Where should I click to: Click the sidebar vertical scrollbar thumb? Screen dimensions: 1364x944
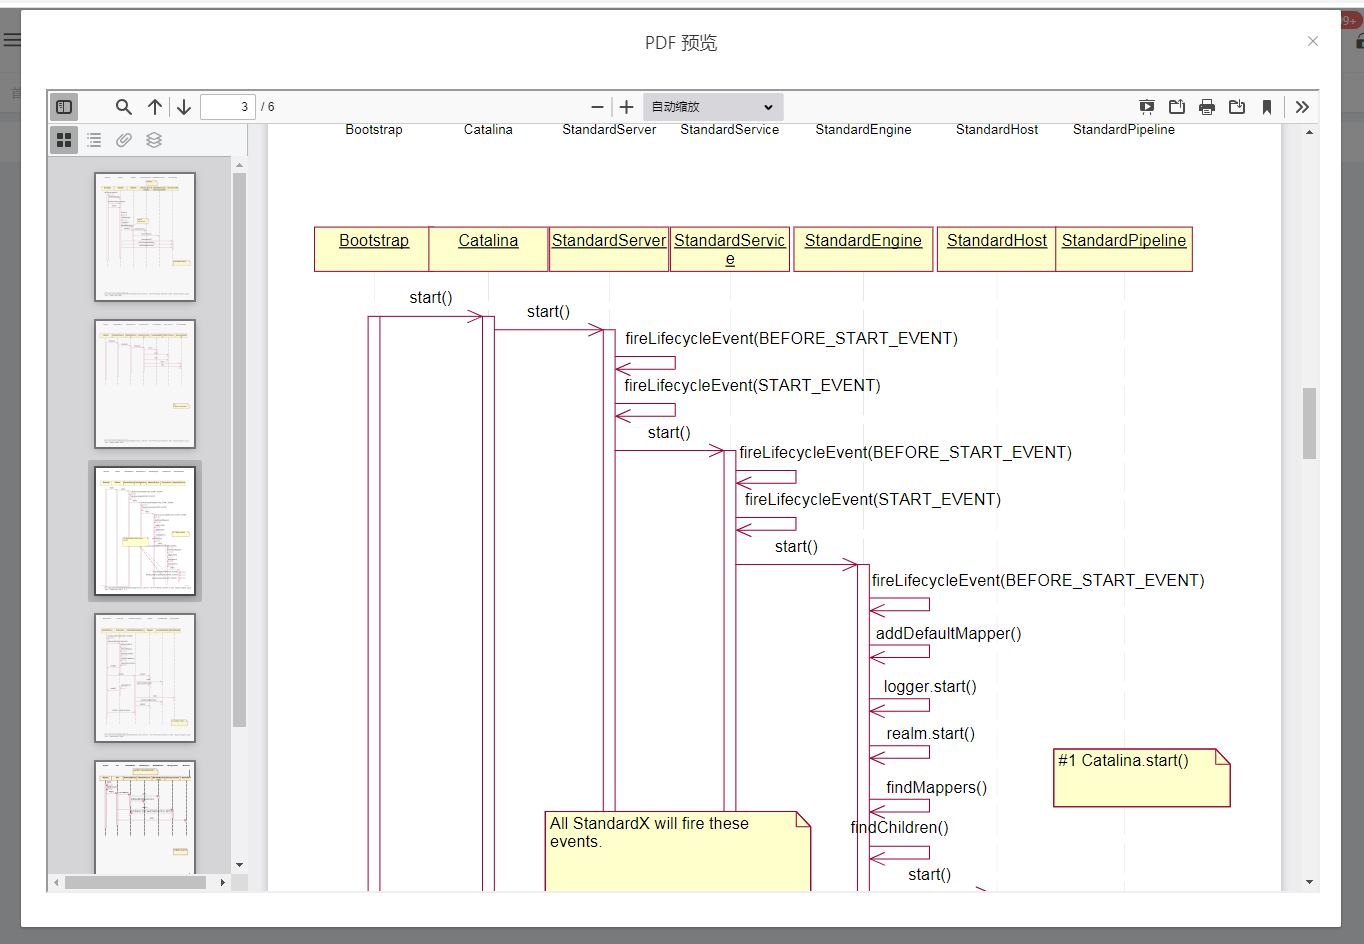(239, 450)
